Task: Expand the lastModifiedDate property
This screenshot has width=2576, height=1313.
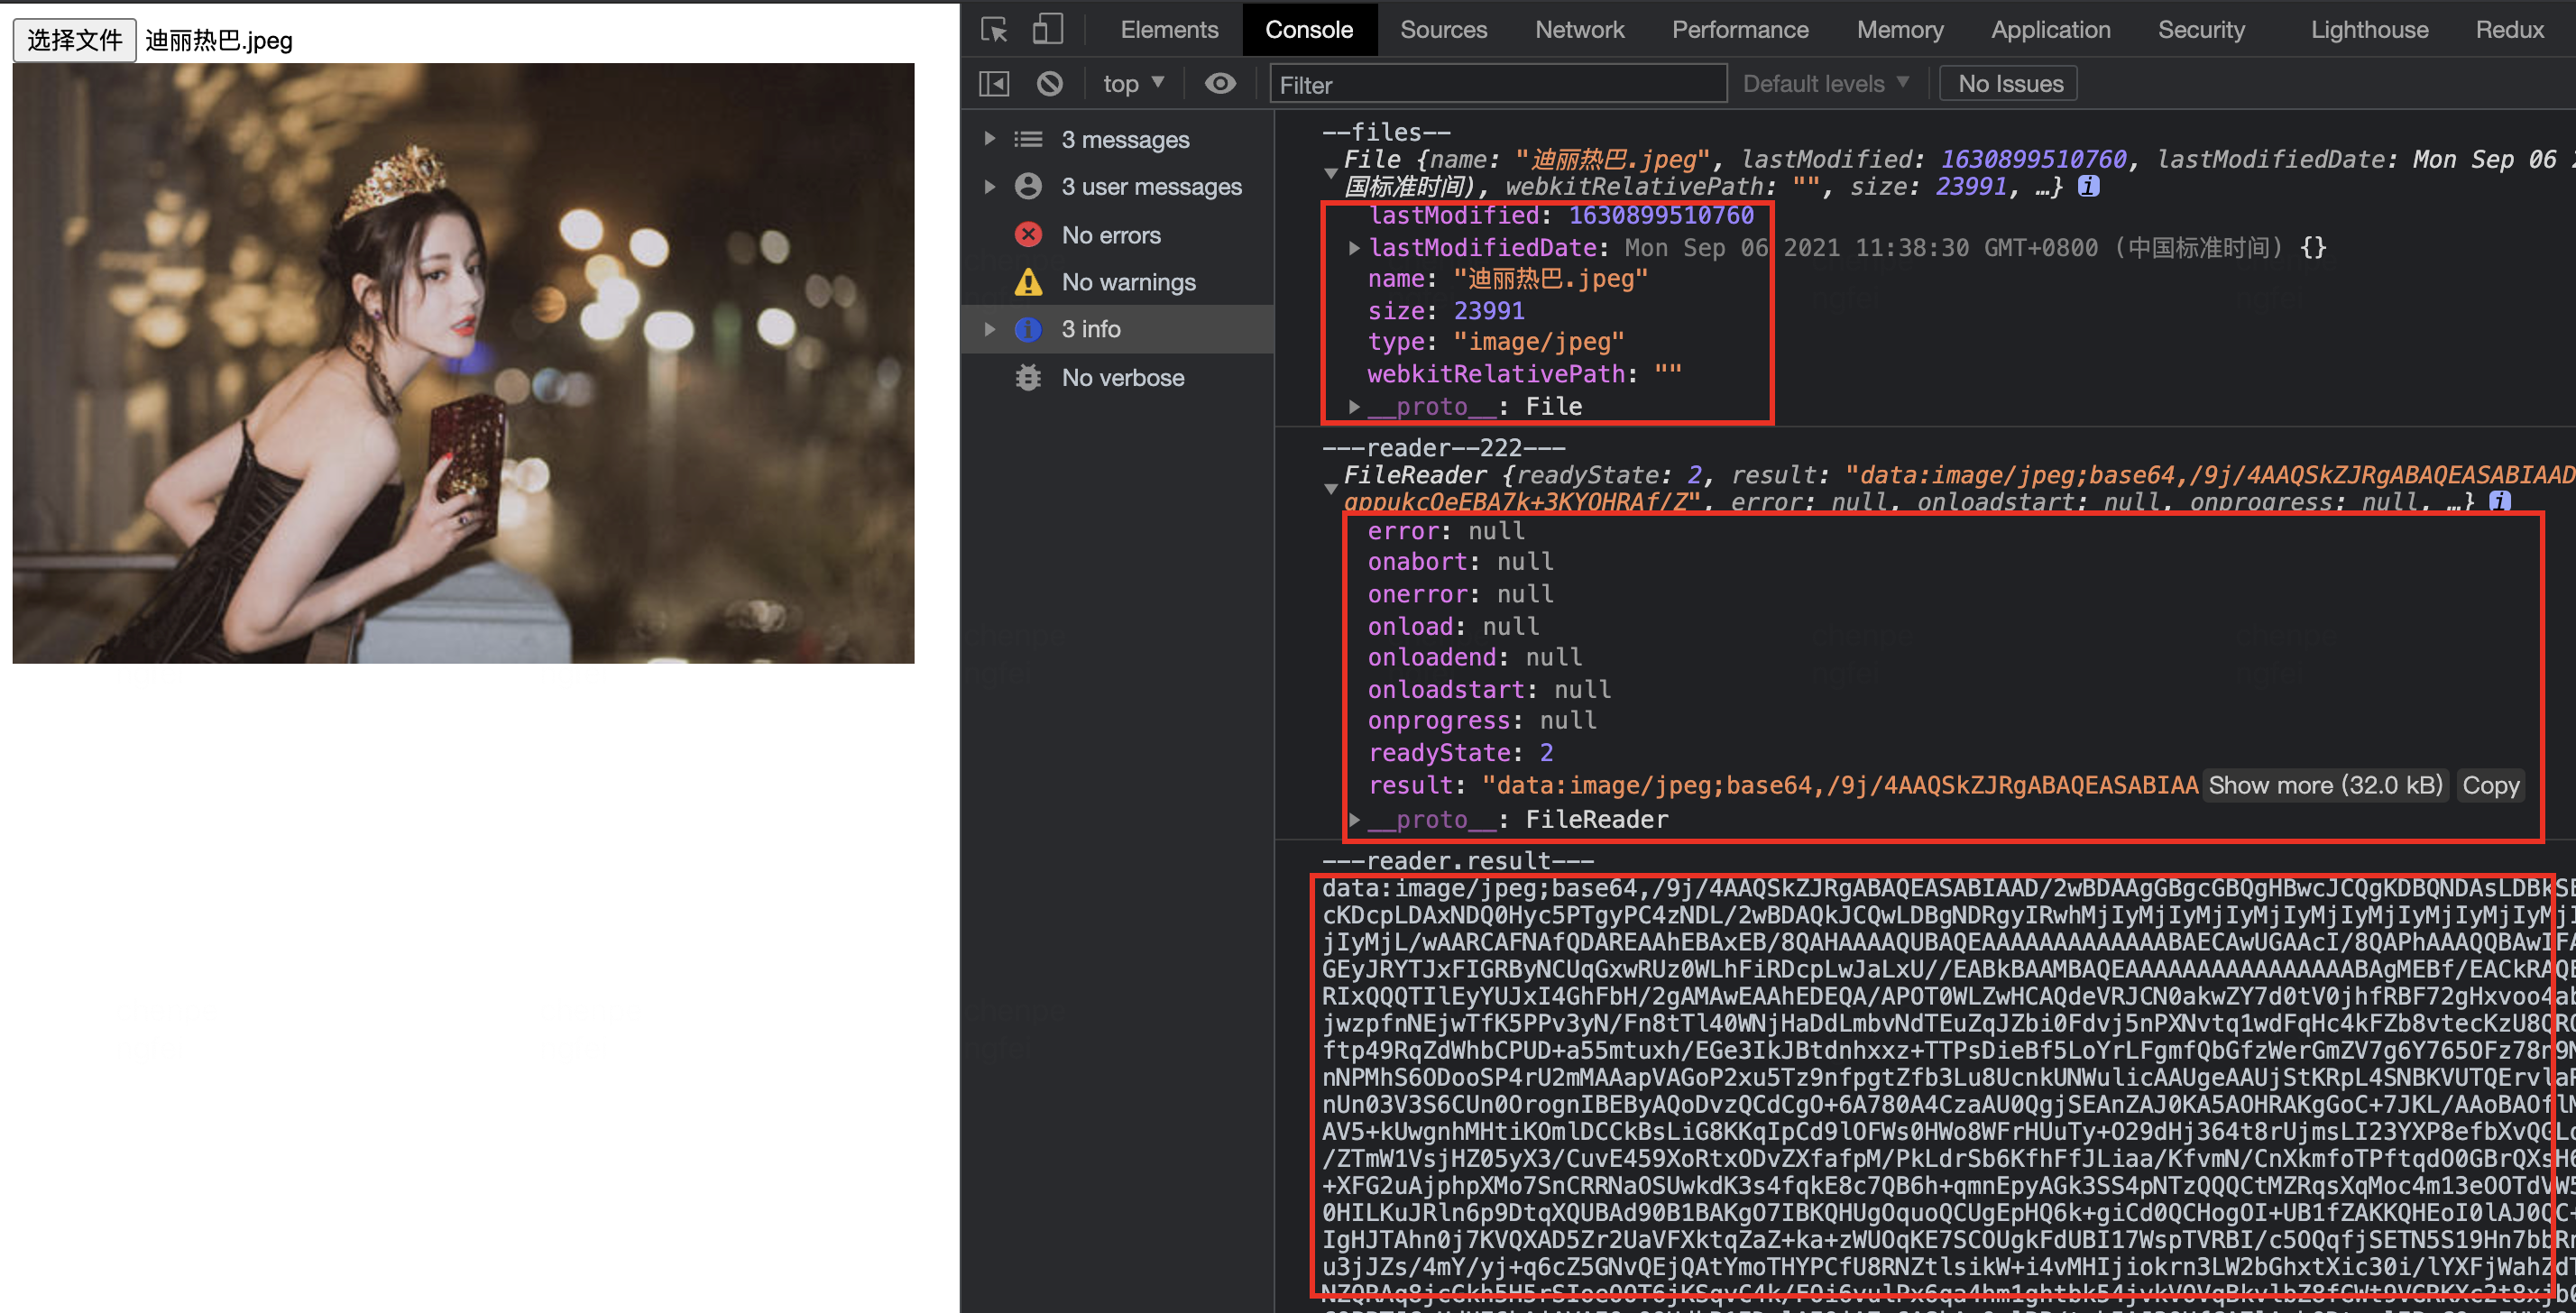Action: point(1354,247)
